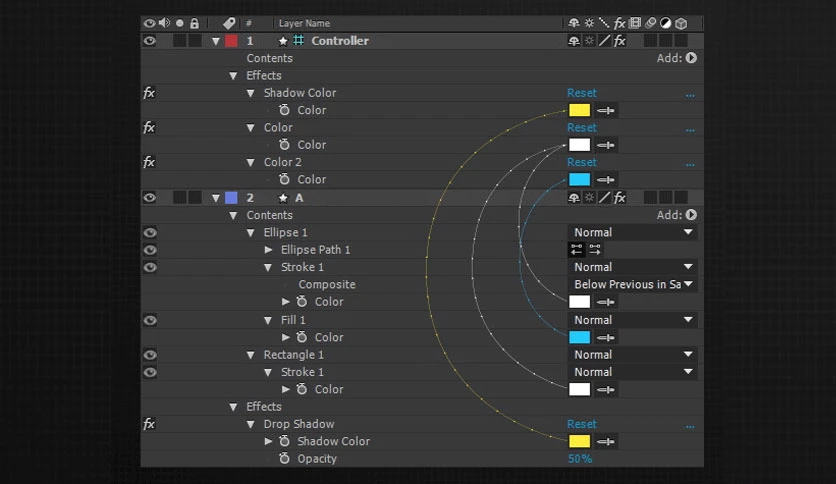Disable the Shadow Color effect fx toggle

149,93
